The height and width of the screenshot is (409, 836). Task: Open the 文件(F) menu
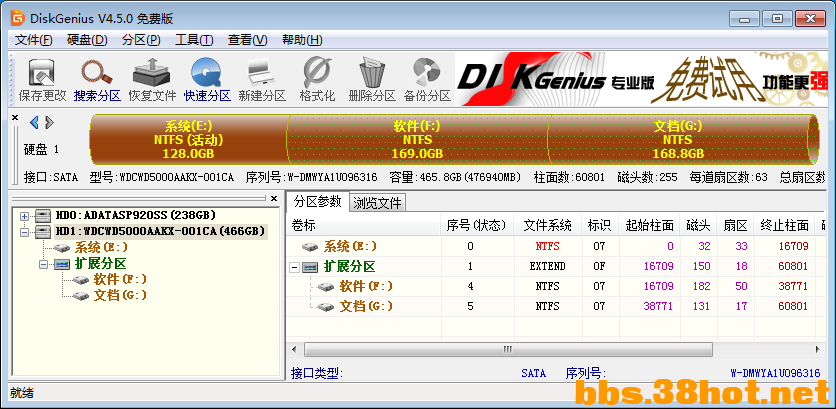coord(34,40)
